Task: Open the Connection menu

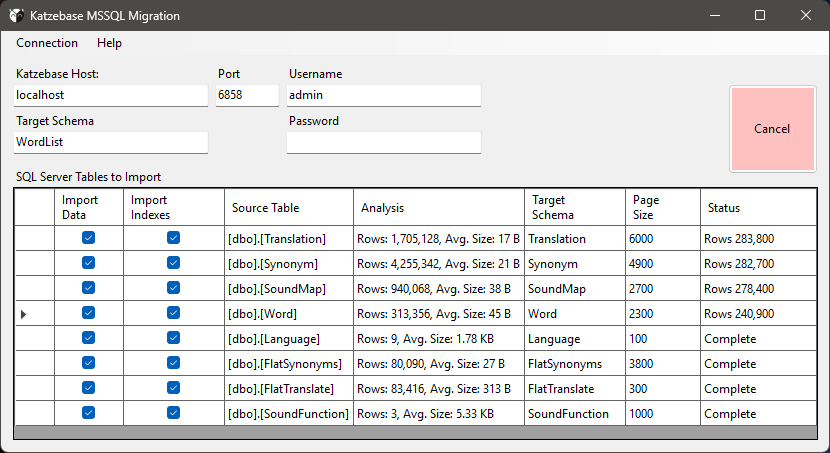Action: [x=47, y=43]
